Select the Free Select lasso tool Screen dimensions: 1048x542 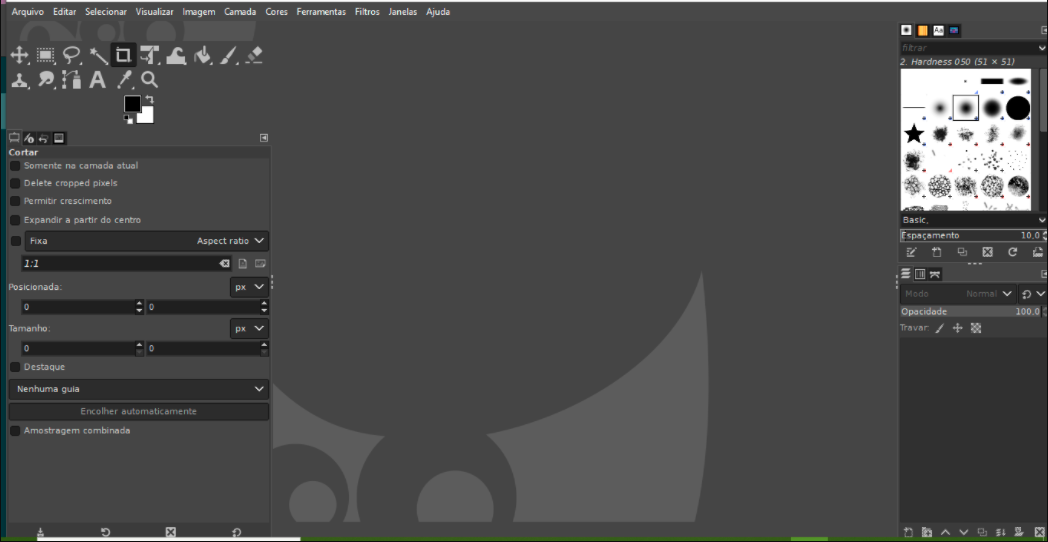[72, 55]
